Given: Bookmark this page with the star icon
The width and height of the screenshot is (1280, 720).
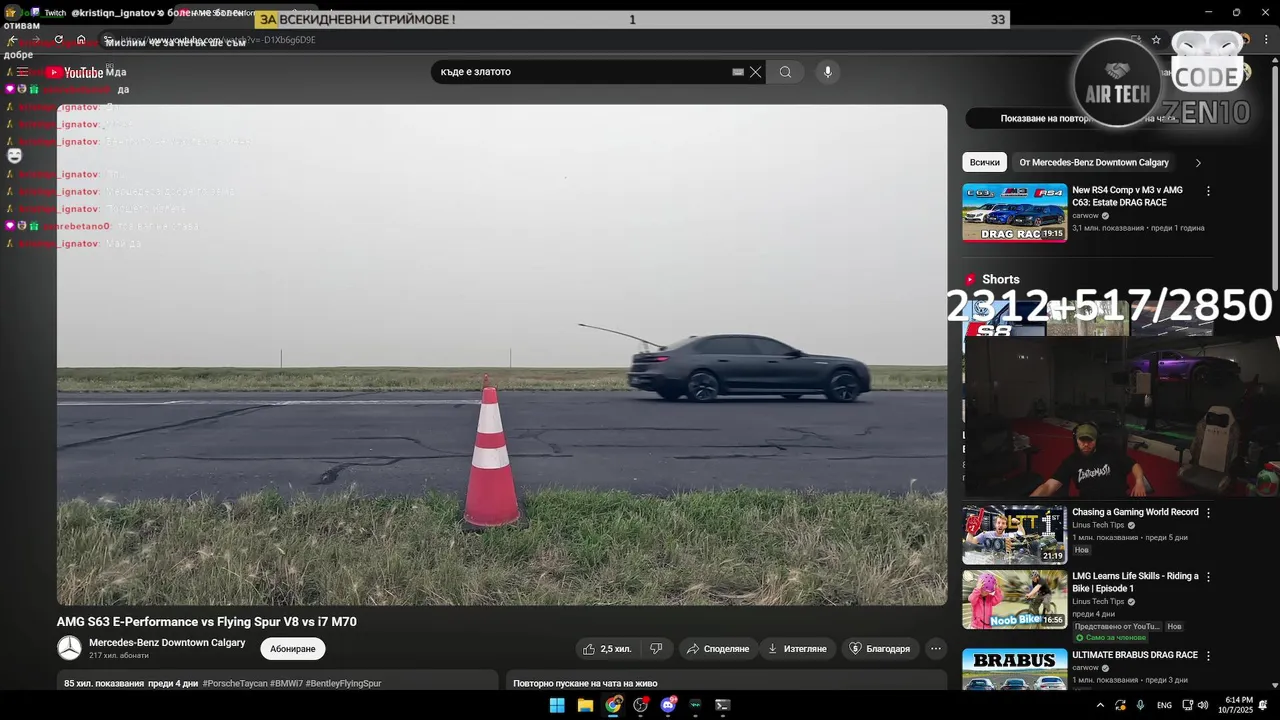Looking at the screenshot, I should [1156, 40].
